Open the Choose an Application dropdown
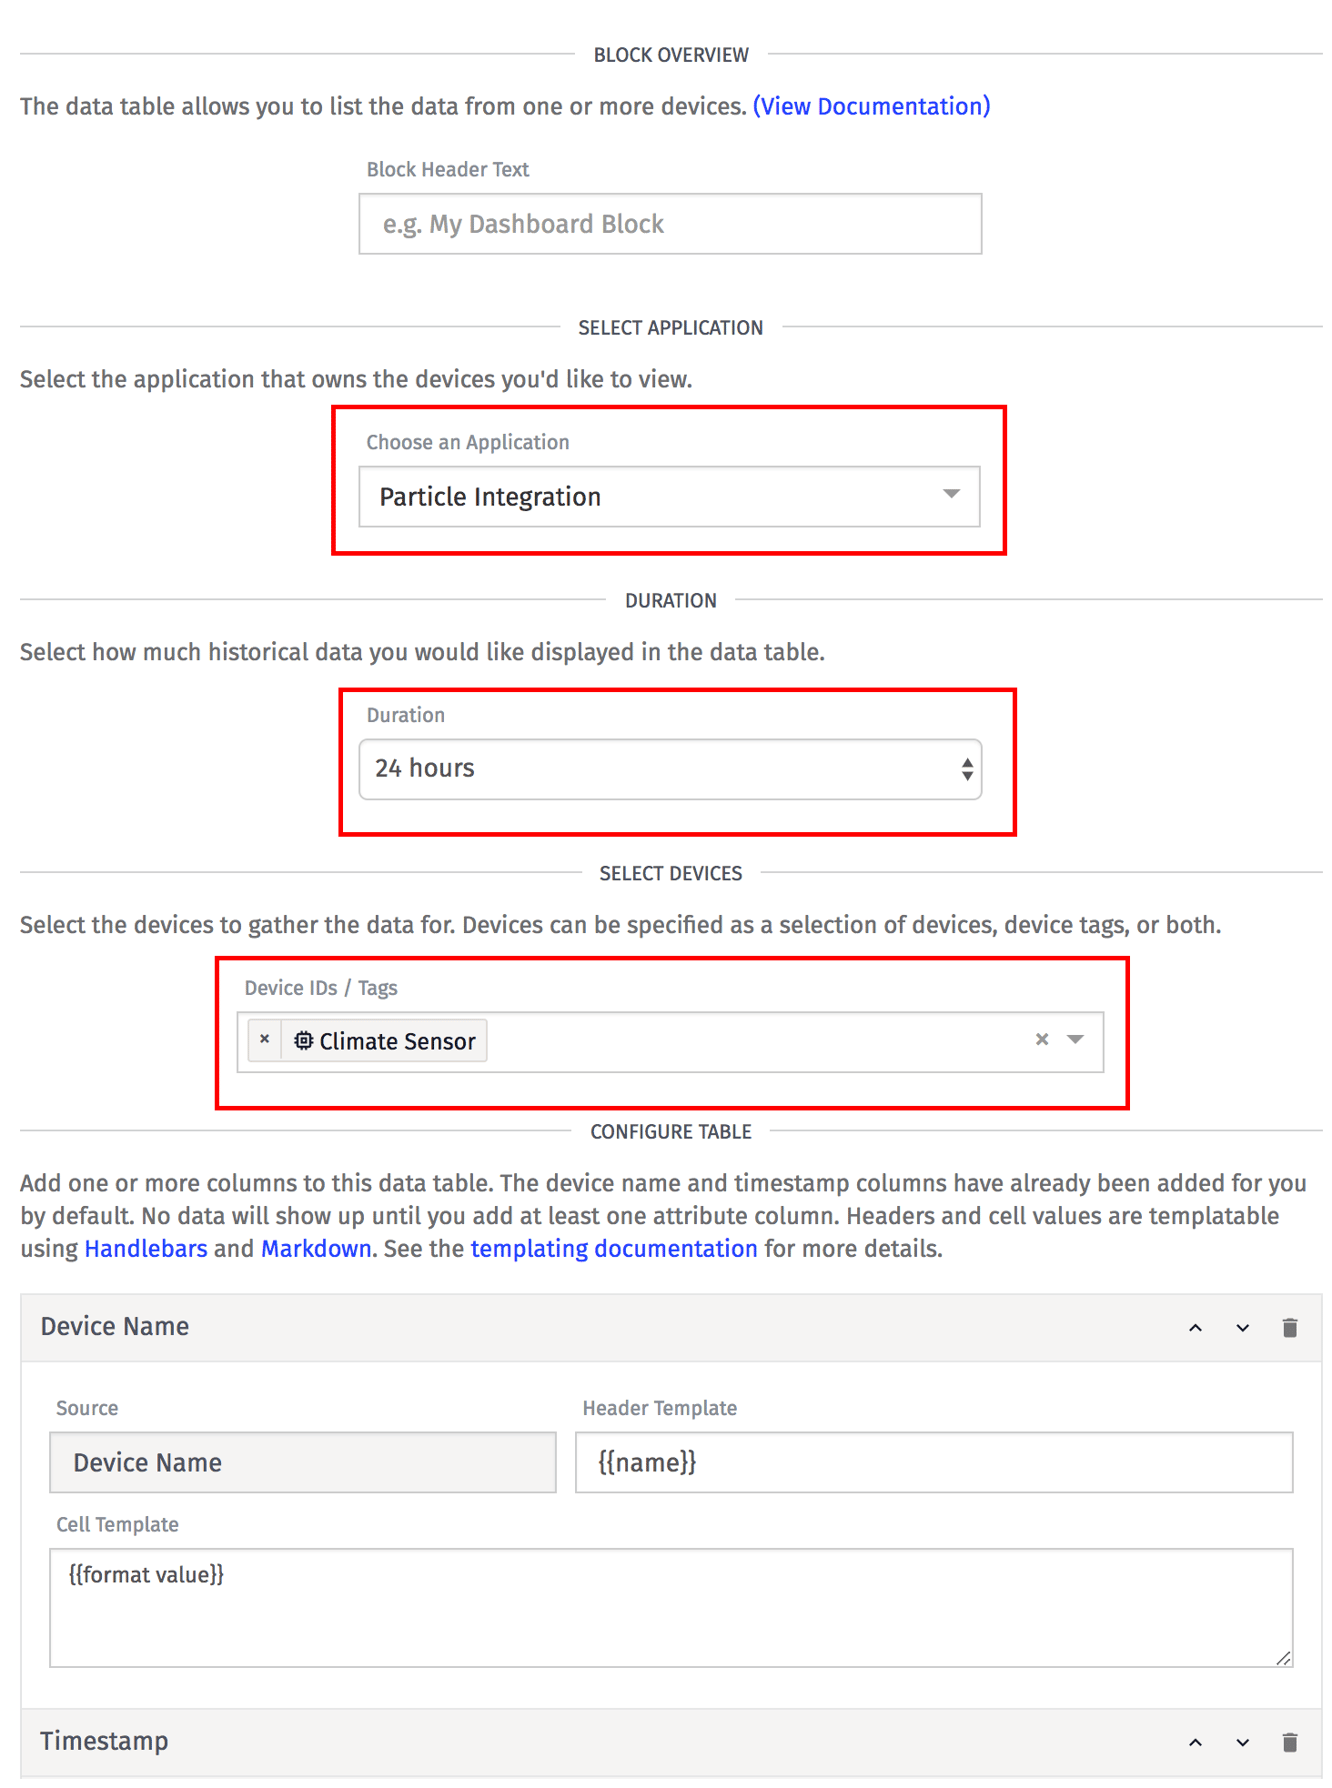This screenshot has width=1332, height=1788. (x=669, y=497)
